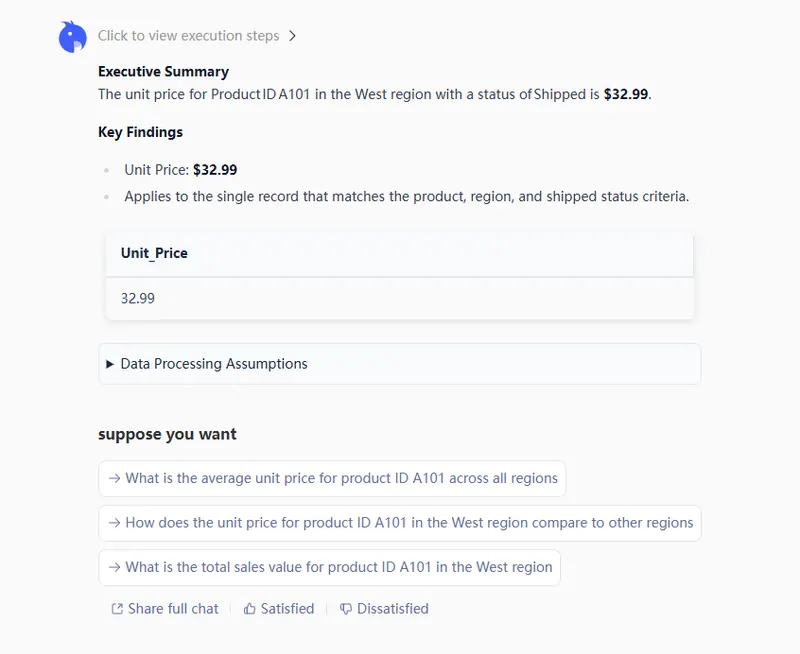Select the average unit price across regions suggestion
The image size is (800, 654).
(341, 478)
